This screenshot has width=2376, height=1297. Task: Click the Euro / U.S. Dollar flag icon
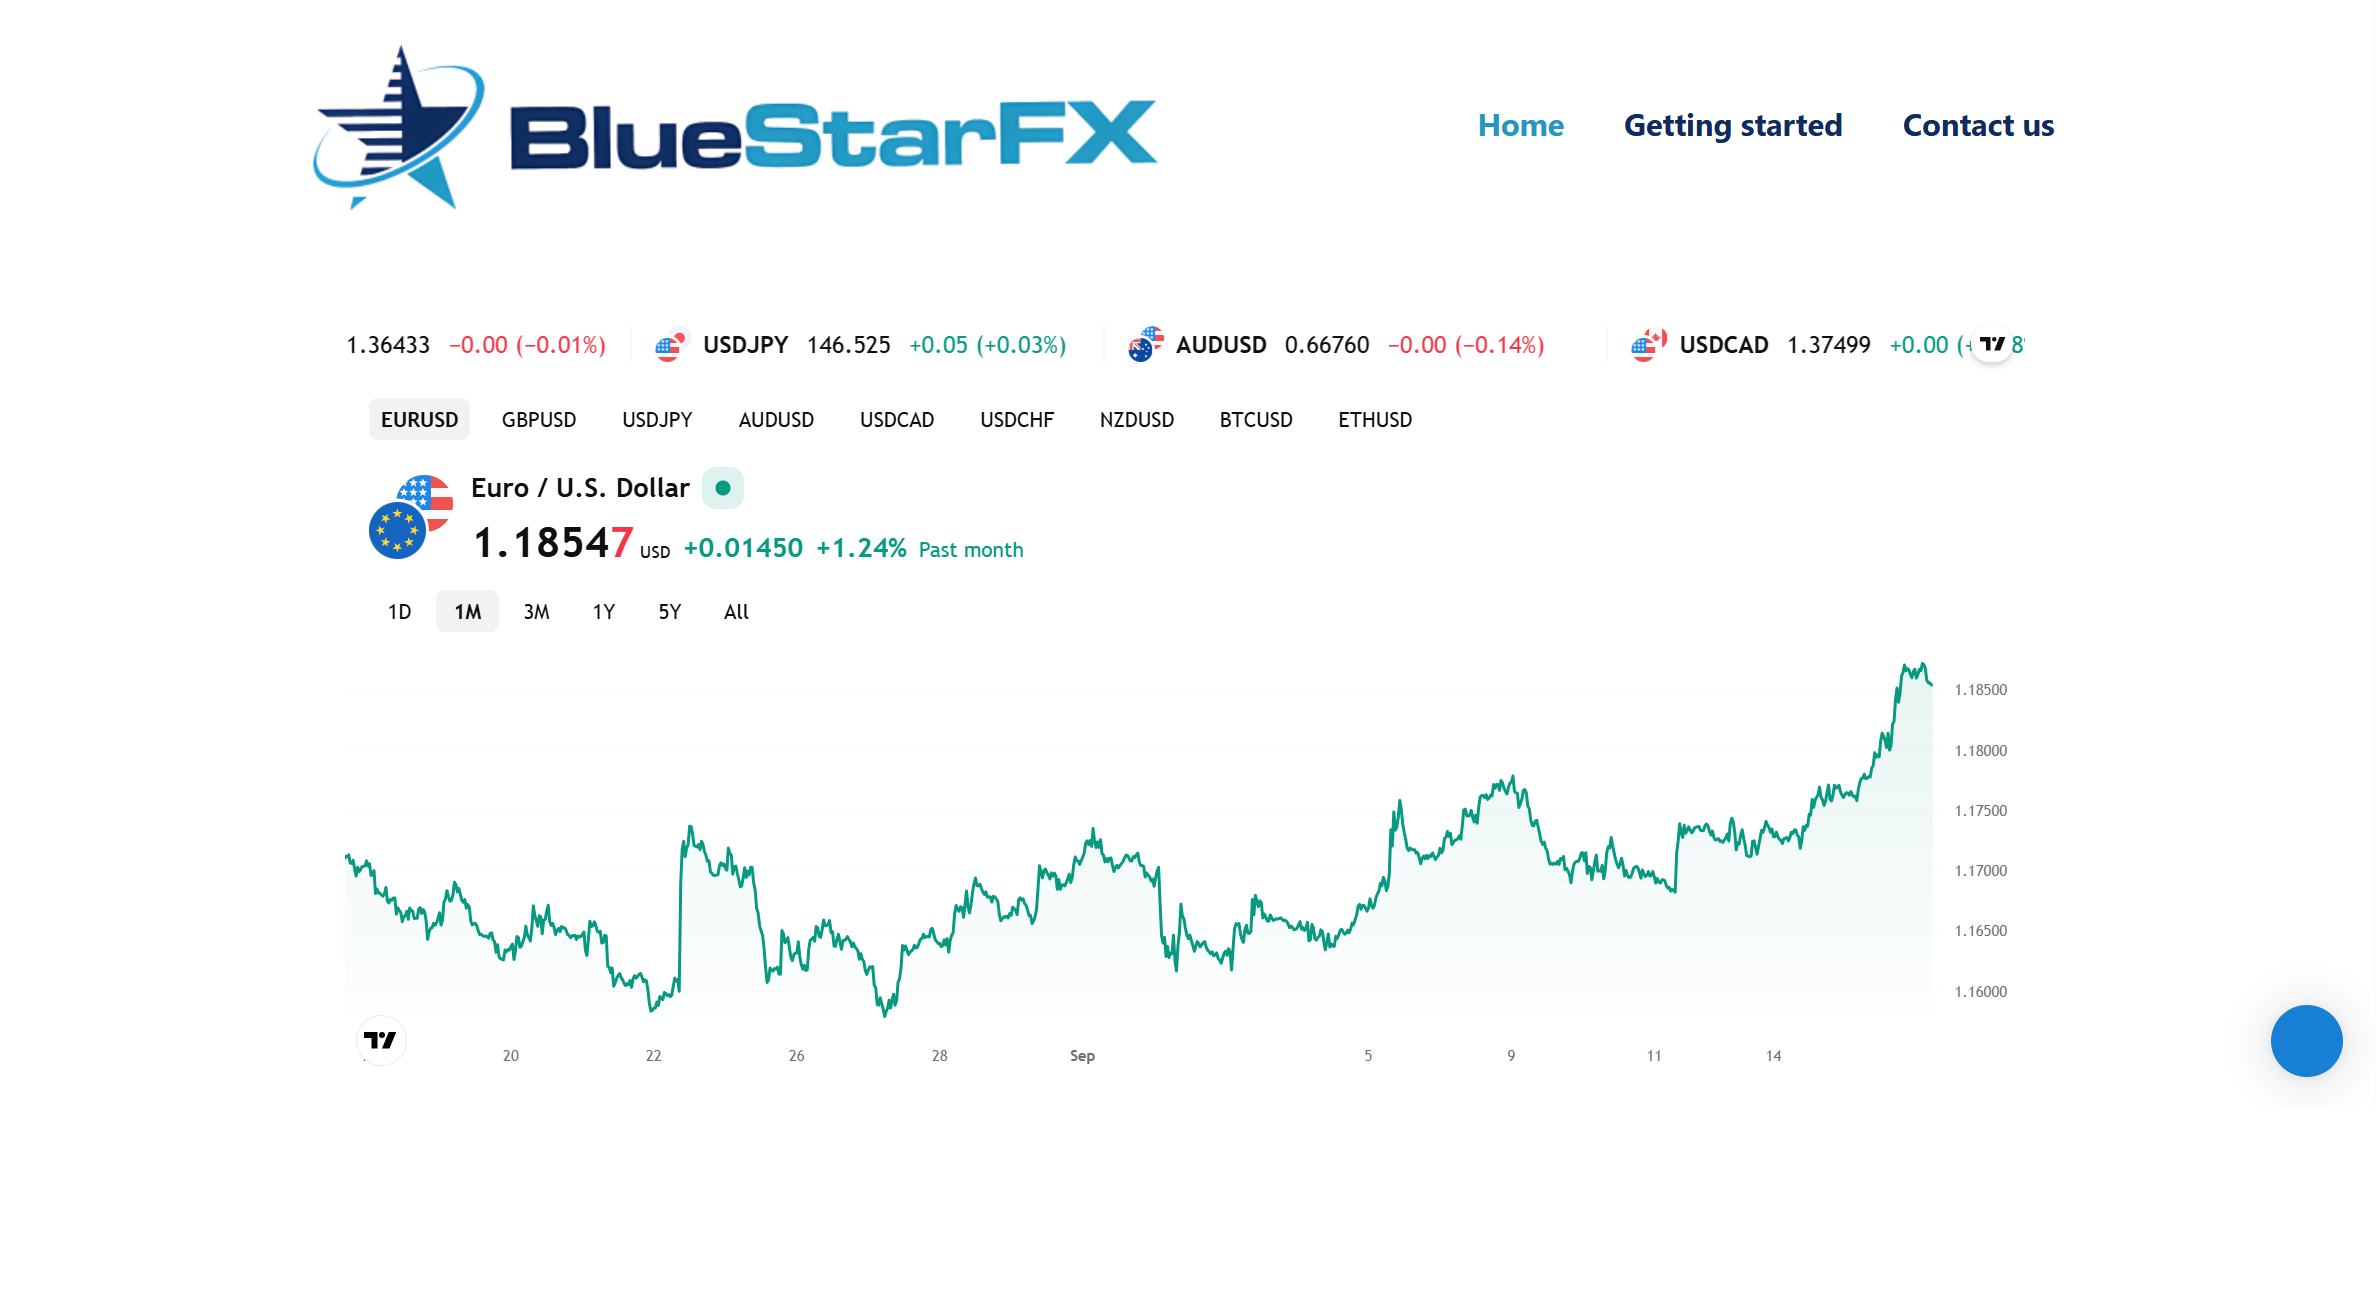click(411, 517)
